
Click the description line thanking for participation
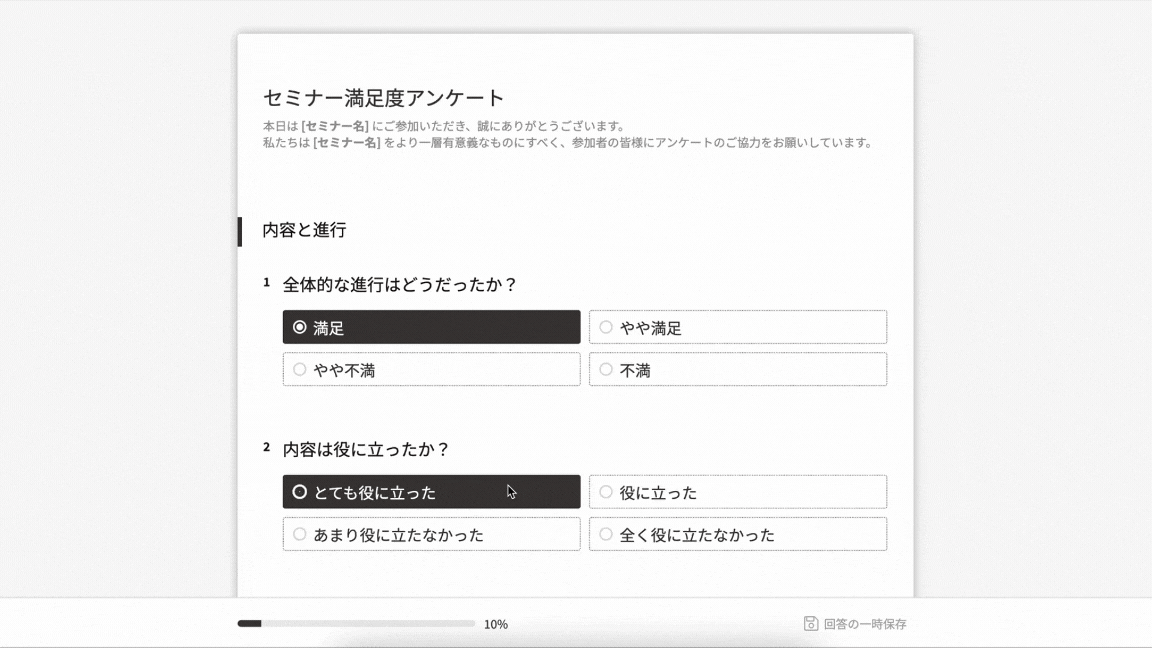tap(444, 126)
